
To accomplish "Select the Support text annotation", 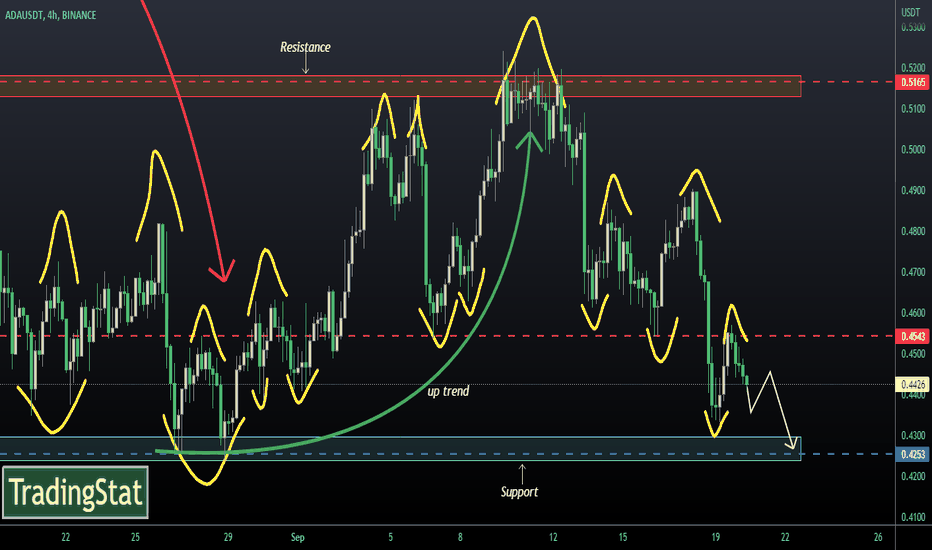I will 519,492.
